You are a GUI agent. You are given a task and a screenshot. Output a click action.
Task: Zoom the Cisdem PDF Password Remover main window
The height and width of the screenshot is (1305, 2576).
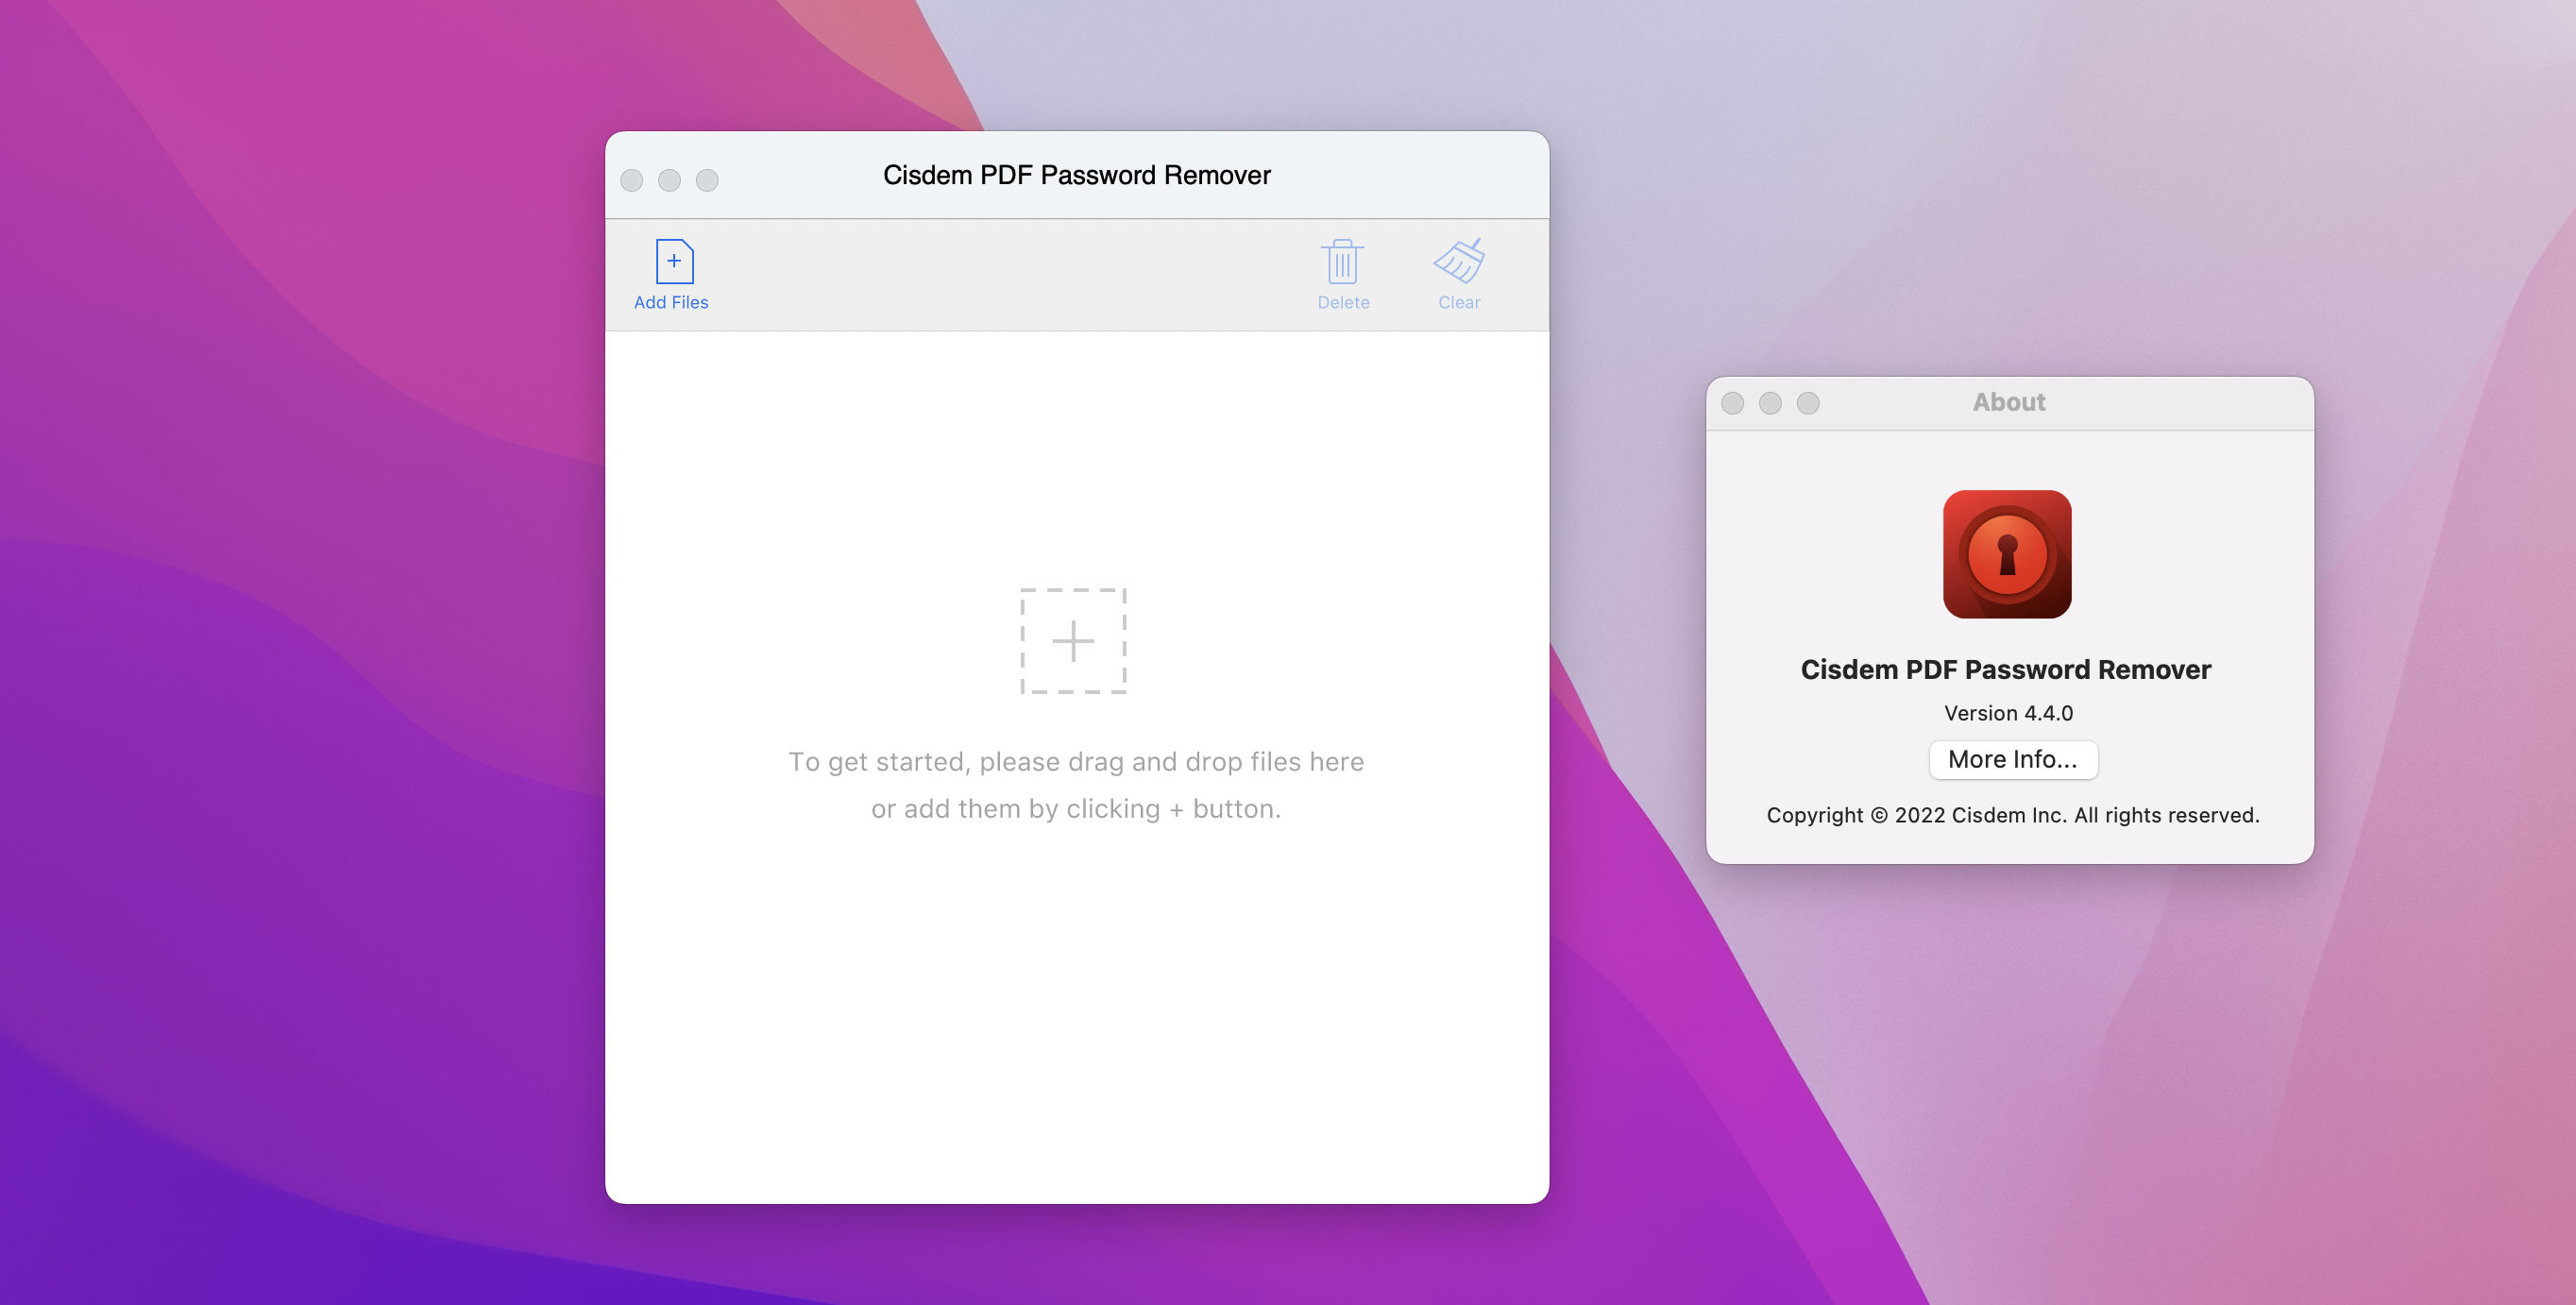pos(707,180)
